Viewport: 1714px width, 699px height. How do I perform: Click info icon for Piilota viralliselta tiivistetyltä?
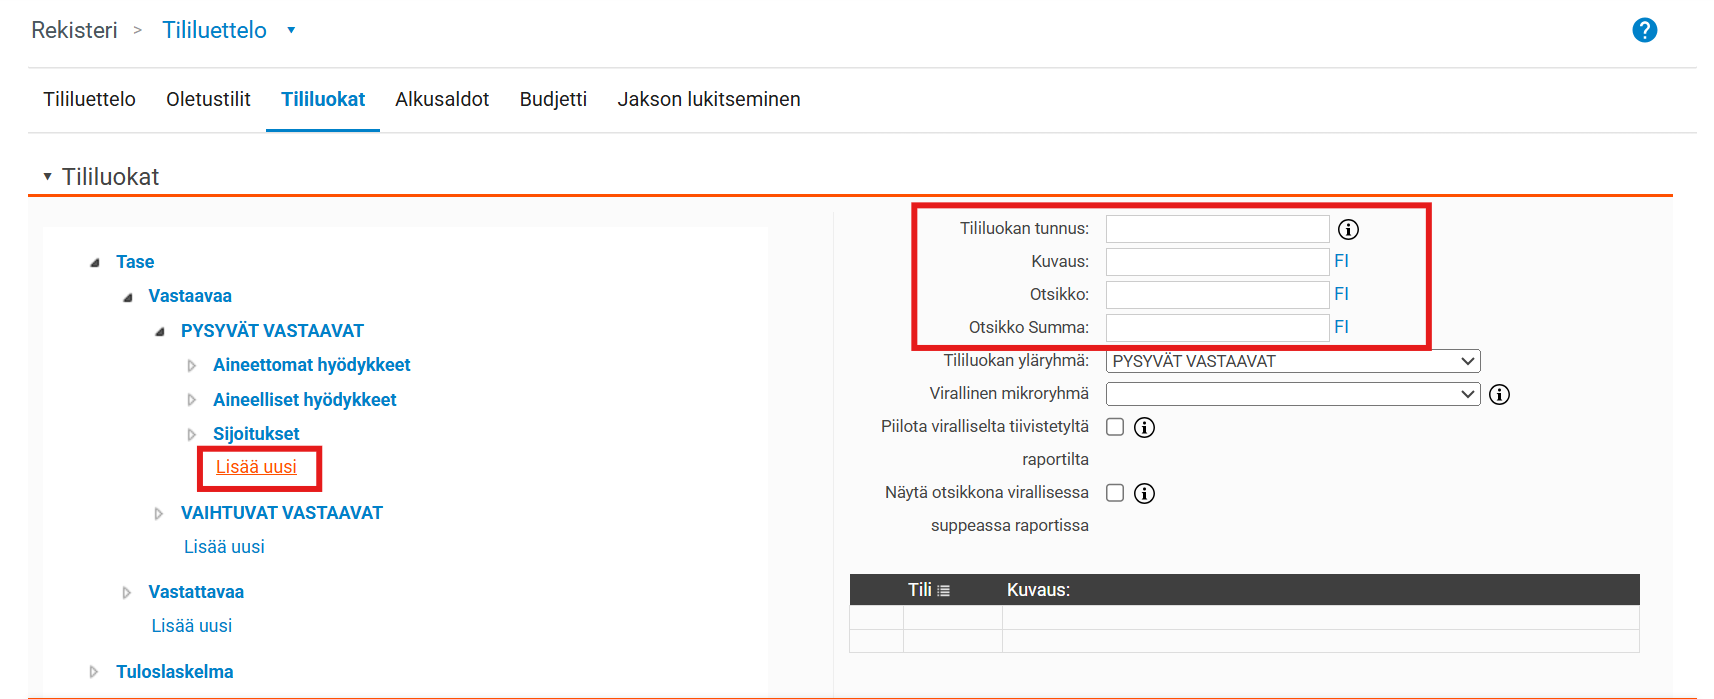[x=1144, y=428]
